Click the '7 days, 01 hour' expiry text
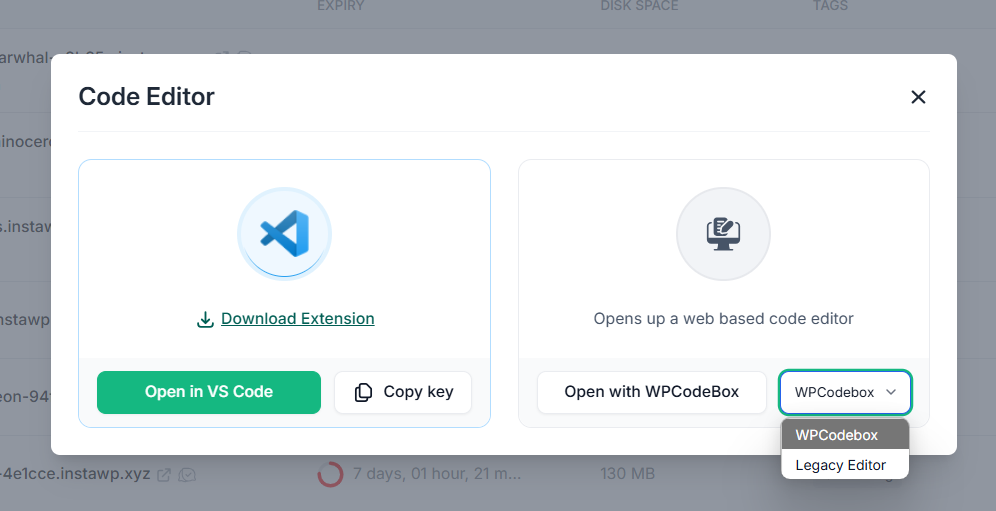996x511 pixels. point(438,474)
